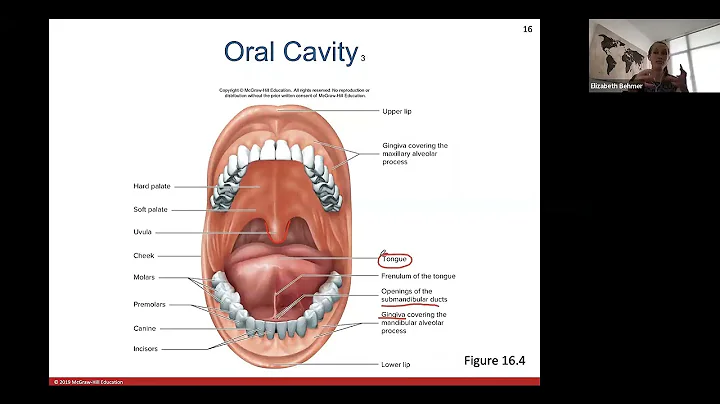Click the Elizabeth Behmer webcam thumbnail
This screenshot has height=404, width=720.
pyautogui.click(x=654, y=56)
